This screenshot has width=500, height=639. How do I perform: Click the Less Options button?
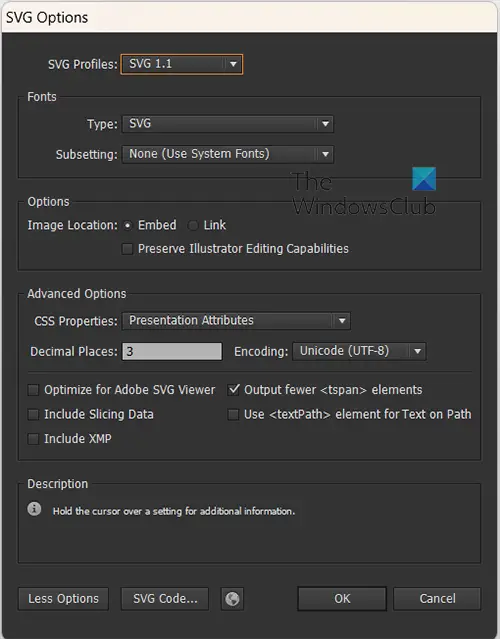click(x=64, y=599)
